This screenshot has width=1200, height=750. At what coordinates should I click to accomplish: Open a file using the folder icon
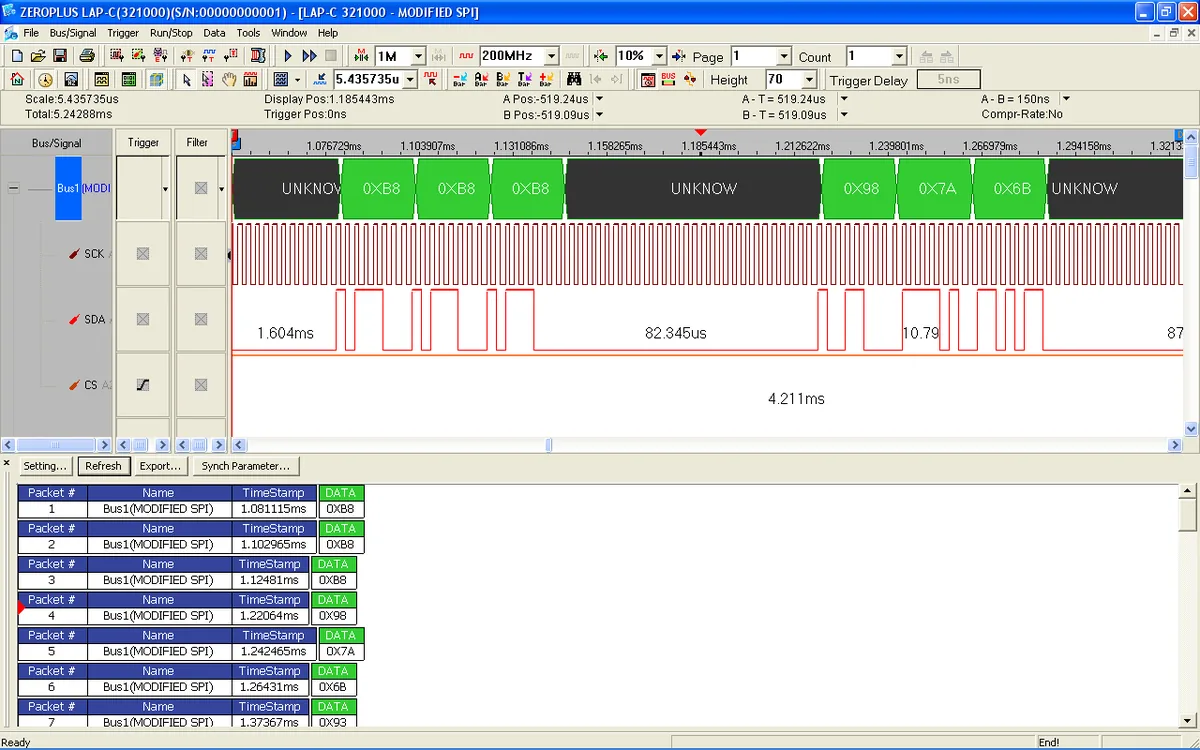click(38, 56)
